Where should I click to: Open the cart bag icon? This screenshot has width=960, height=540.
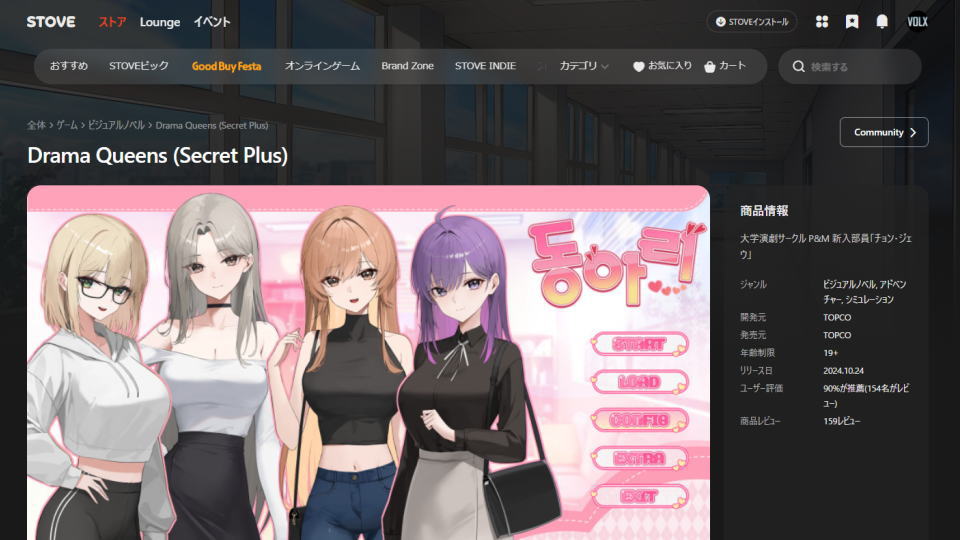click(709, 67)
